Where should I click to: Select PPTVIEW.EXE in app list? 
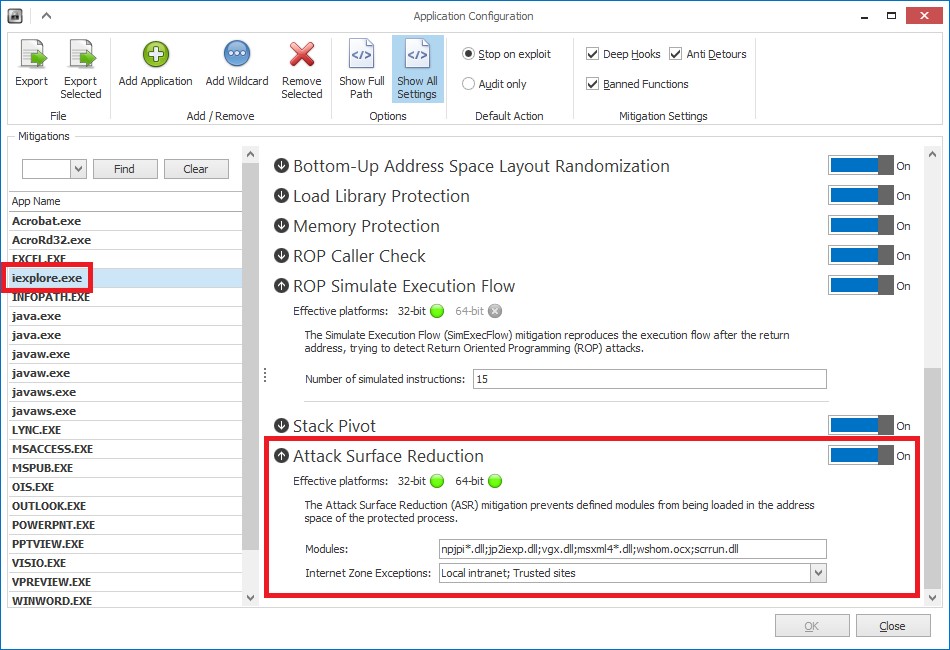pyautogui.click(x=125, y=544)
